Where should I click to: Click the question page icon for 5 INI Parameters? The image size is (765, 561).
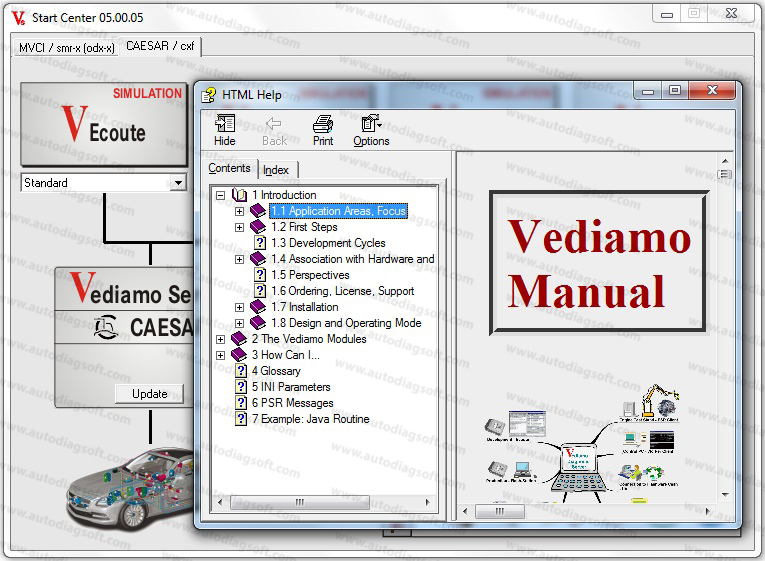click(241, 387)
